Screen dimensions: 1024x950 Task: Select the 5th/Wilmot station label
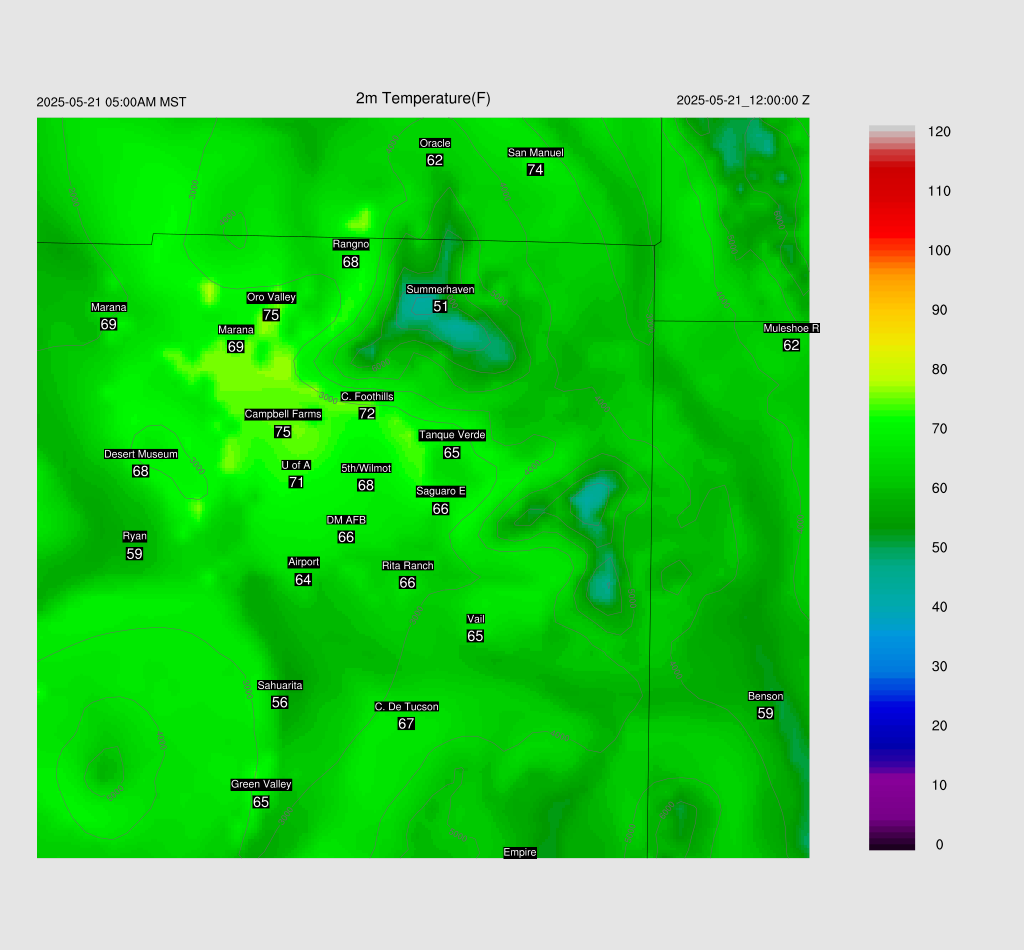click(x=366, y=468)
